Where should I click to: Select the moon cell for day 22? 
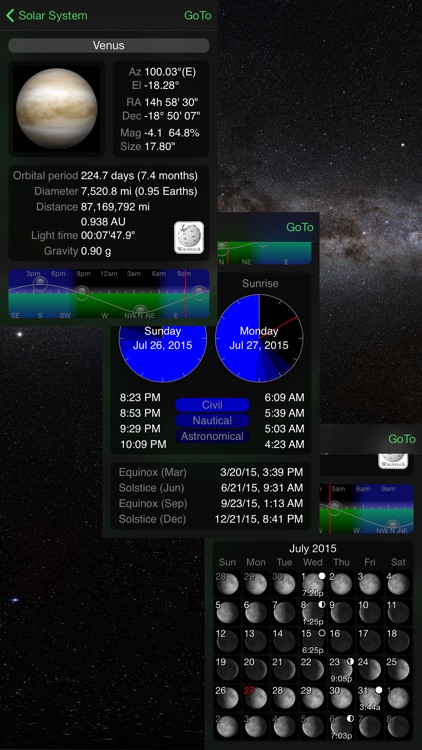coord(313,669)
